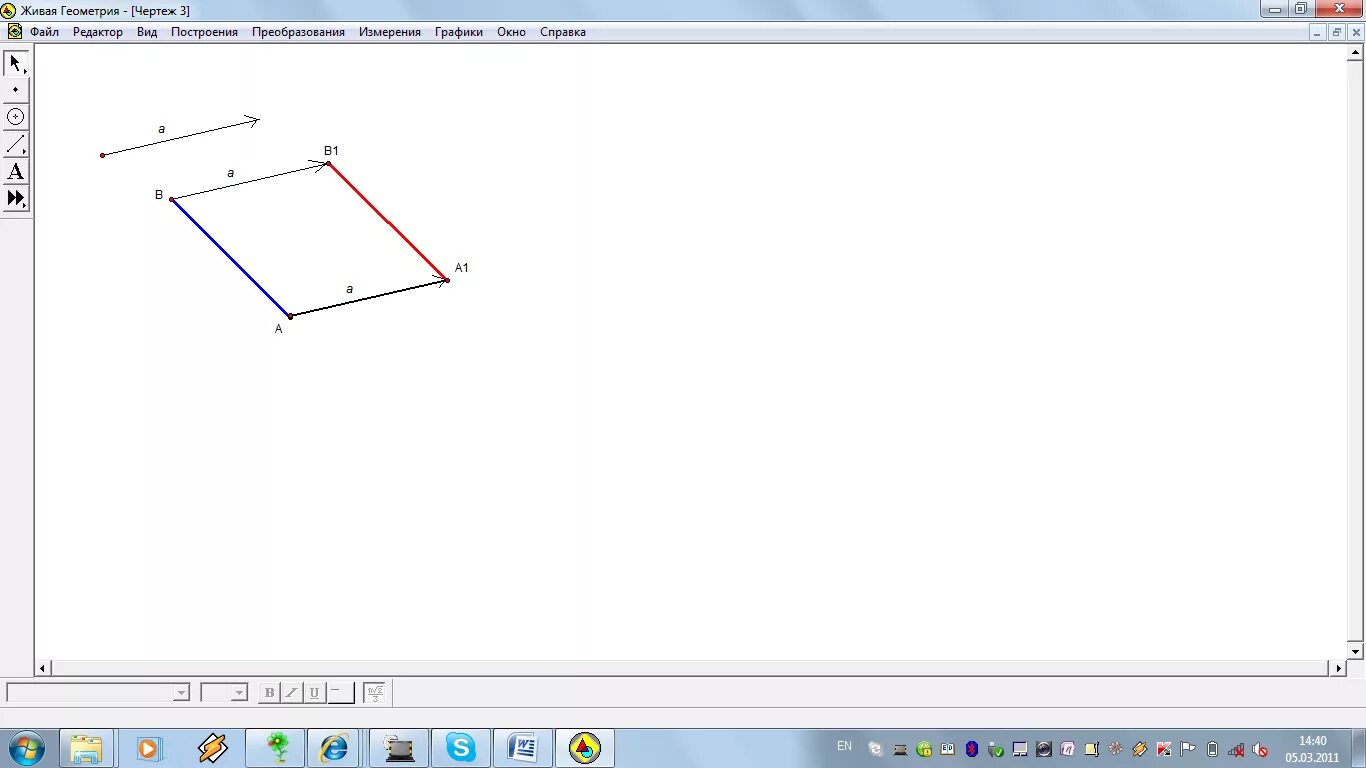The image size is (1366, 768).
Task: Open Windows Explorer from taskbar
Action: click(x=87, y=748)
